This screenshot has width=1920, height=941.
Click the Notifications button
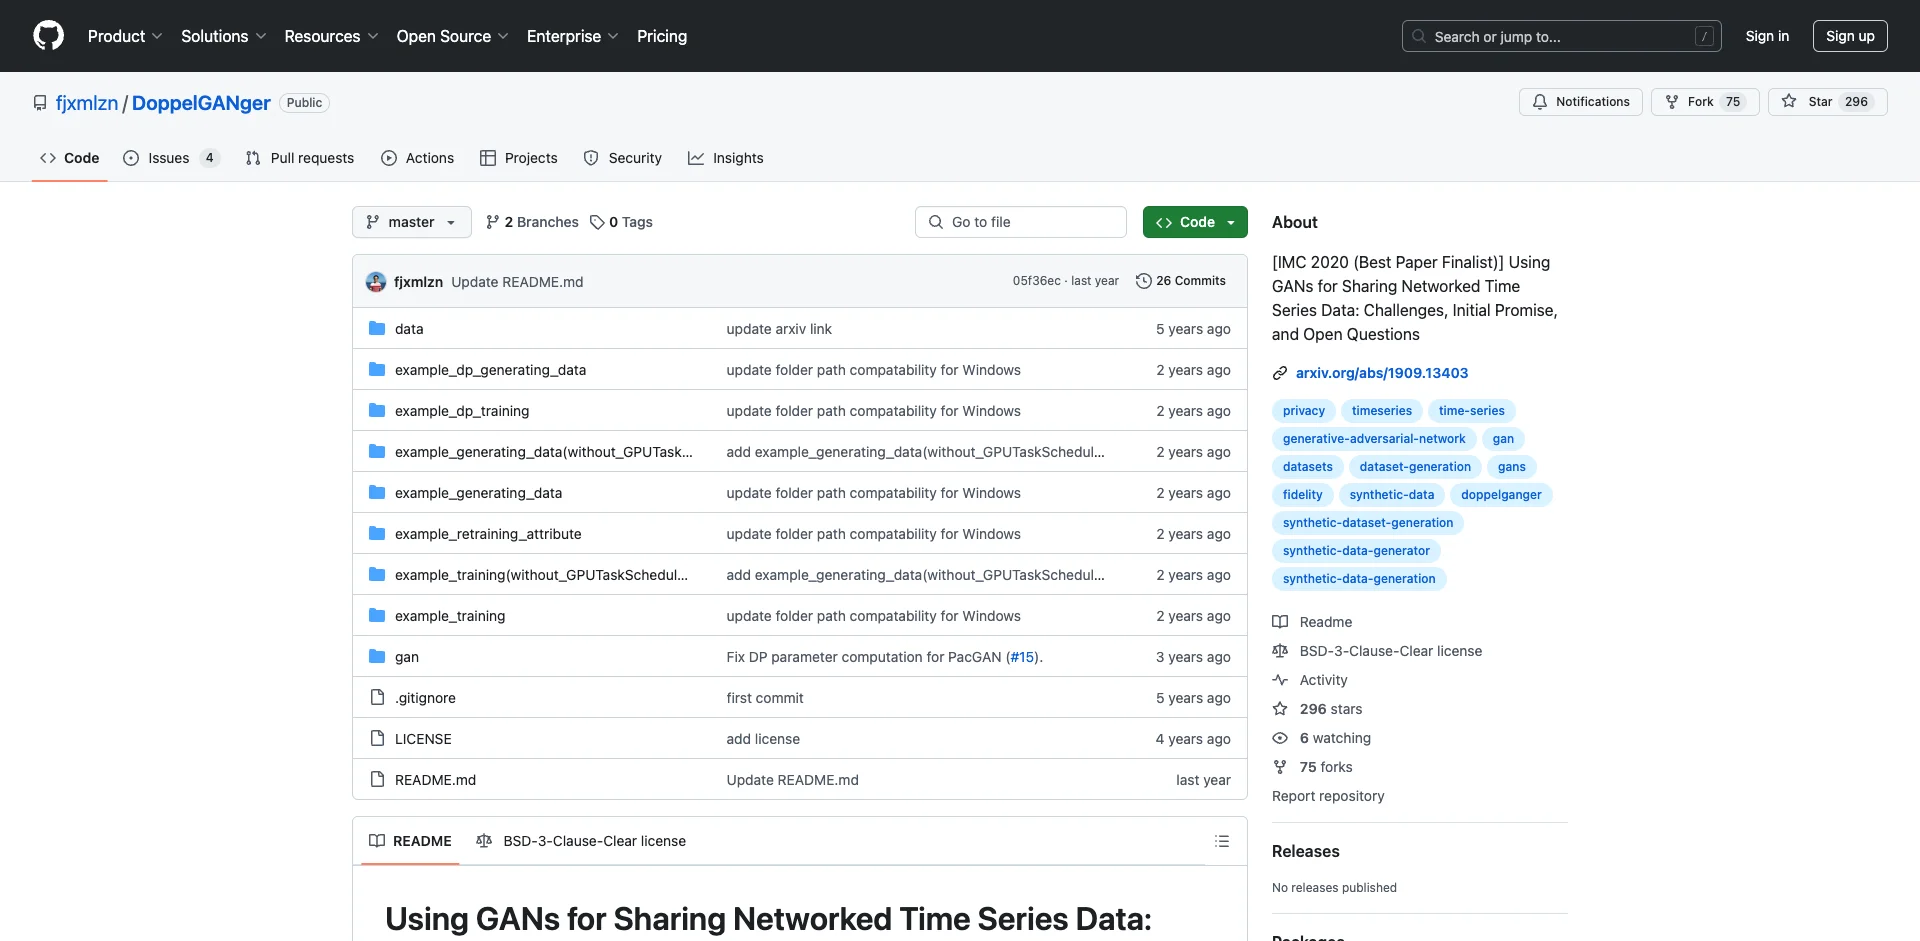(1580, 102)
